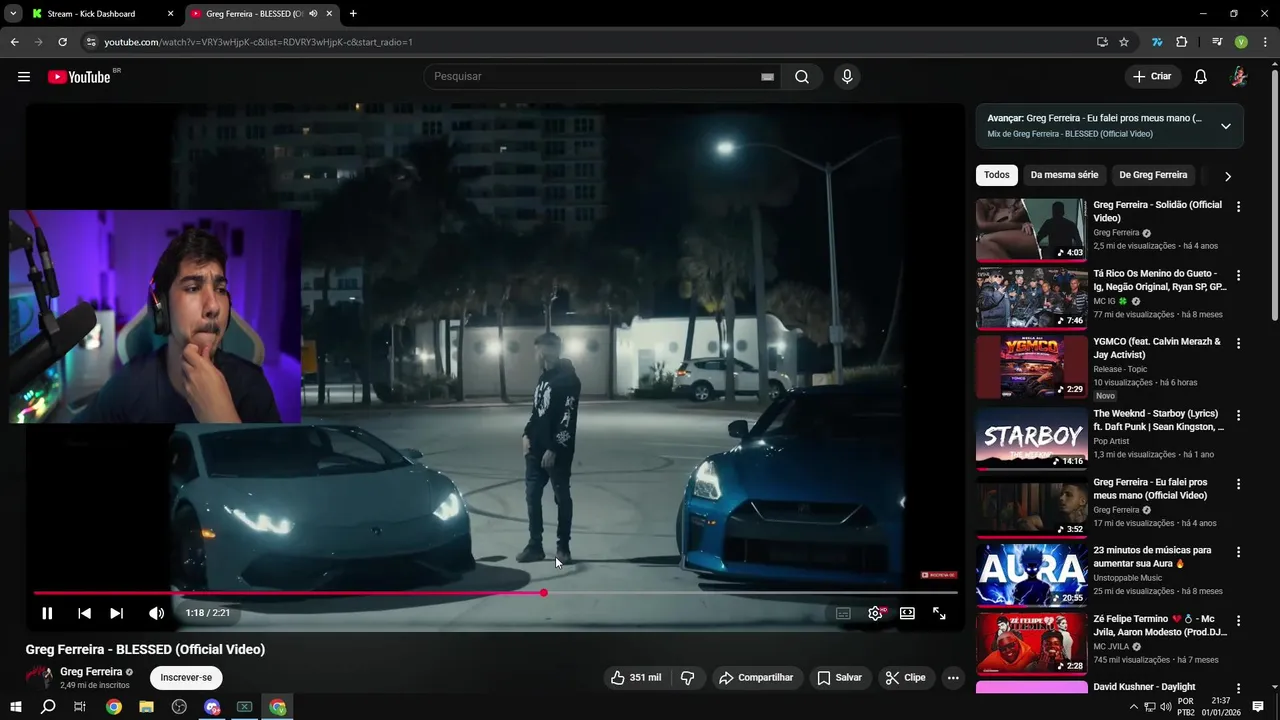Open options for 23 minutos de músicas

pos(1238,552)
